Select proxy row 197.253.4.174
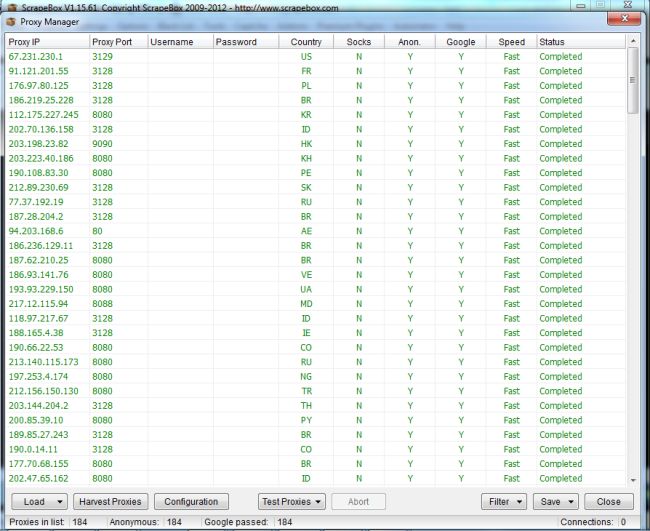Viewport: 650px width, 531px height. (x=315, y=376)
